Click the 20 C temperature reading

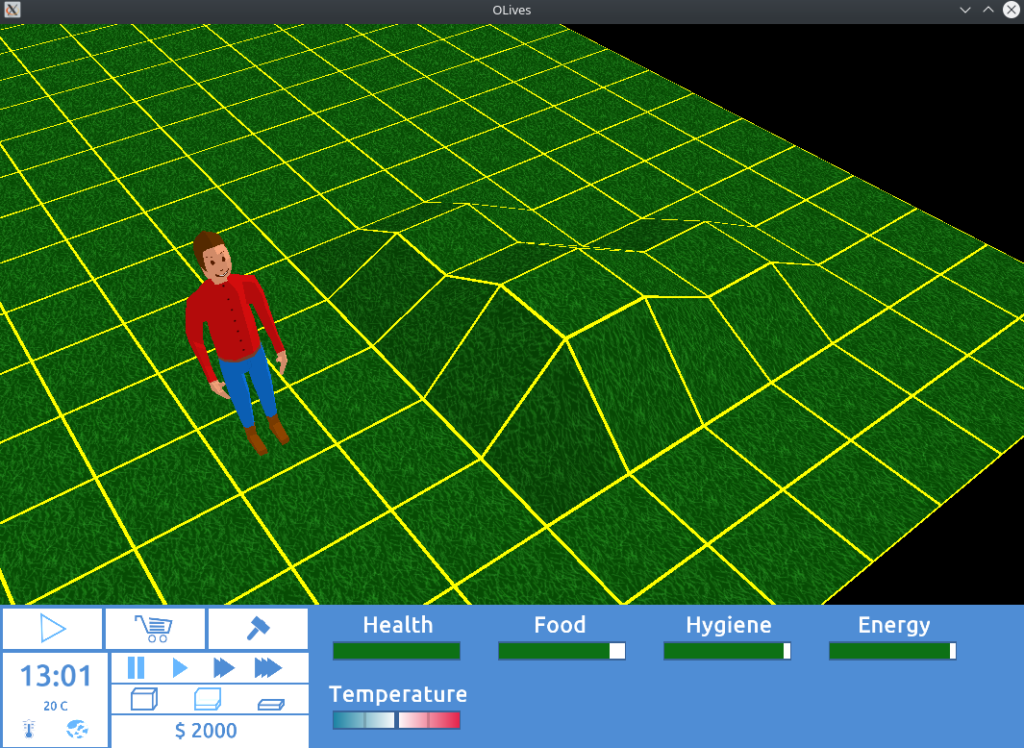click(x=56, y=706)
